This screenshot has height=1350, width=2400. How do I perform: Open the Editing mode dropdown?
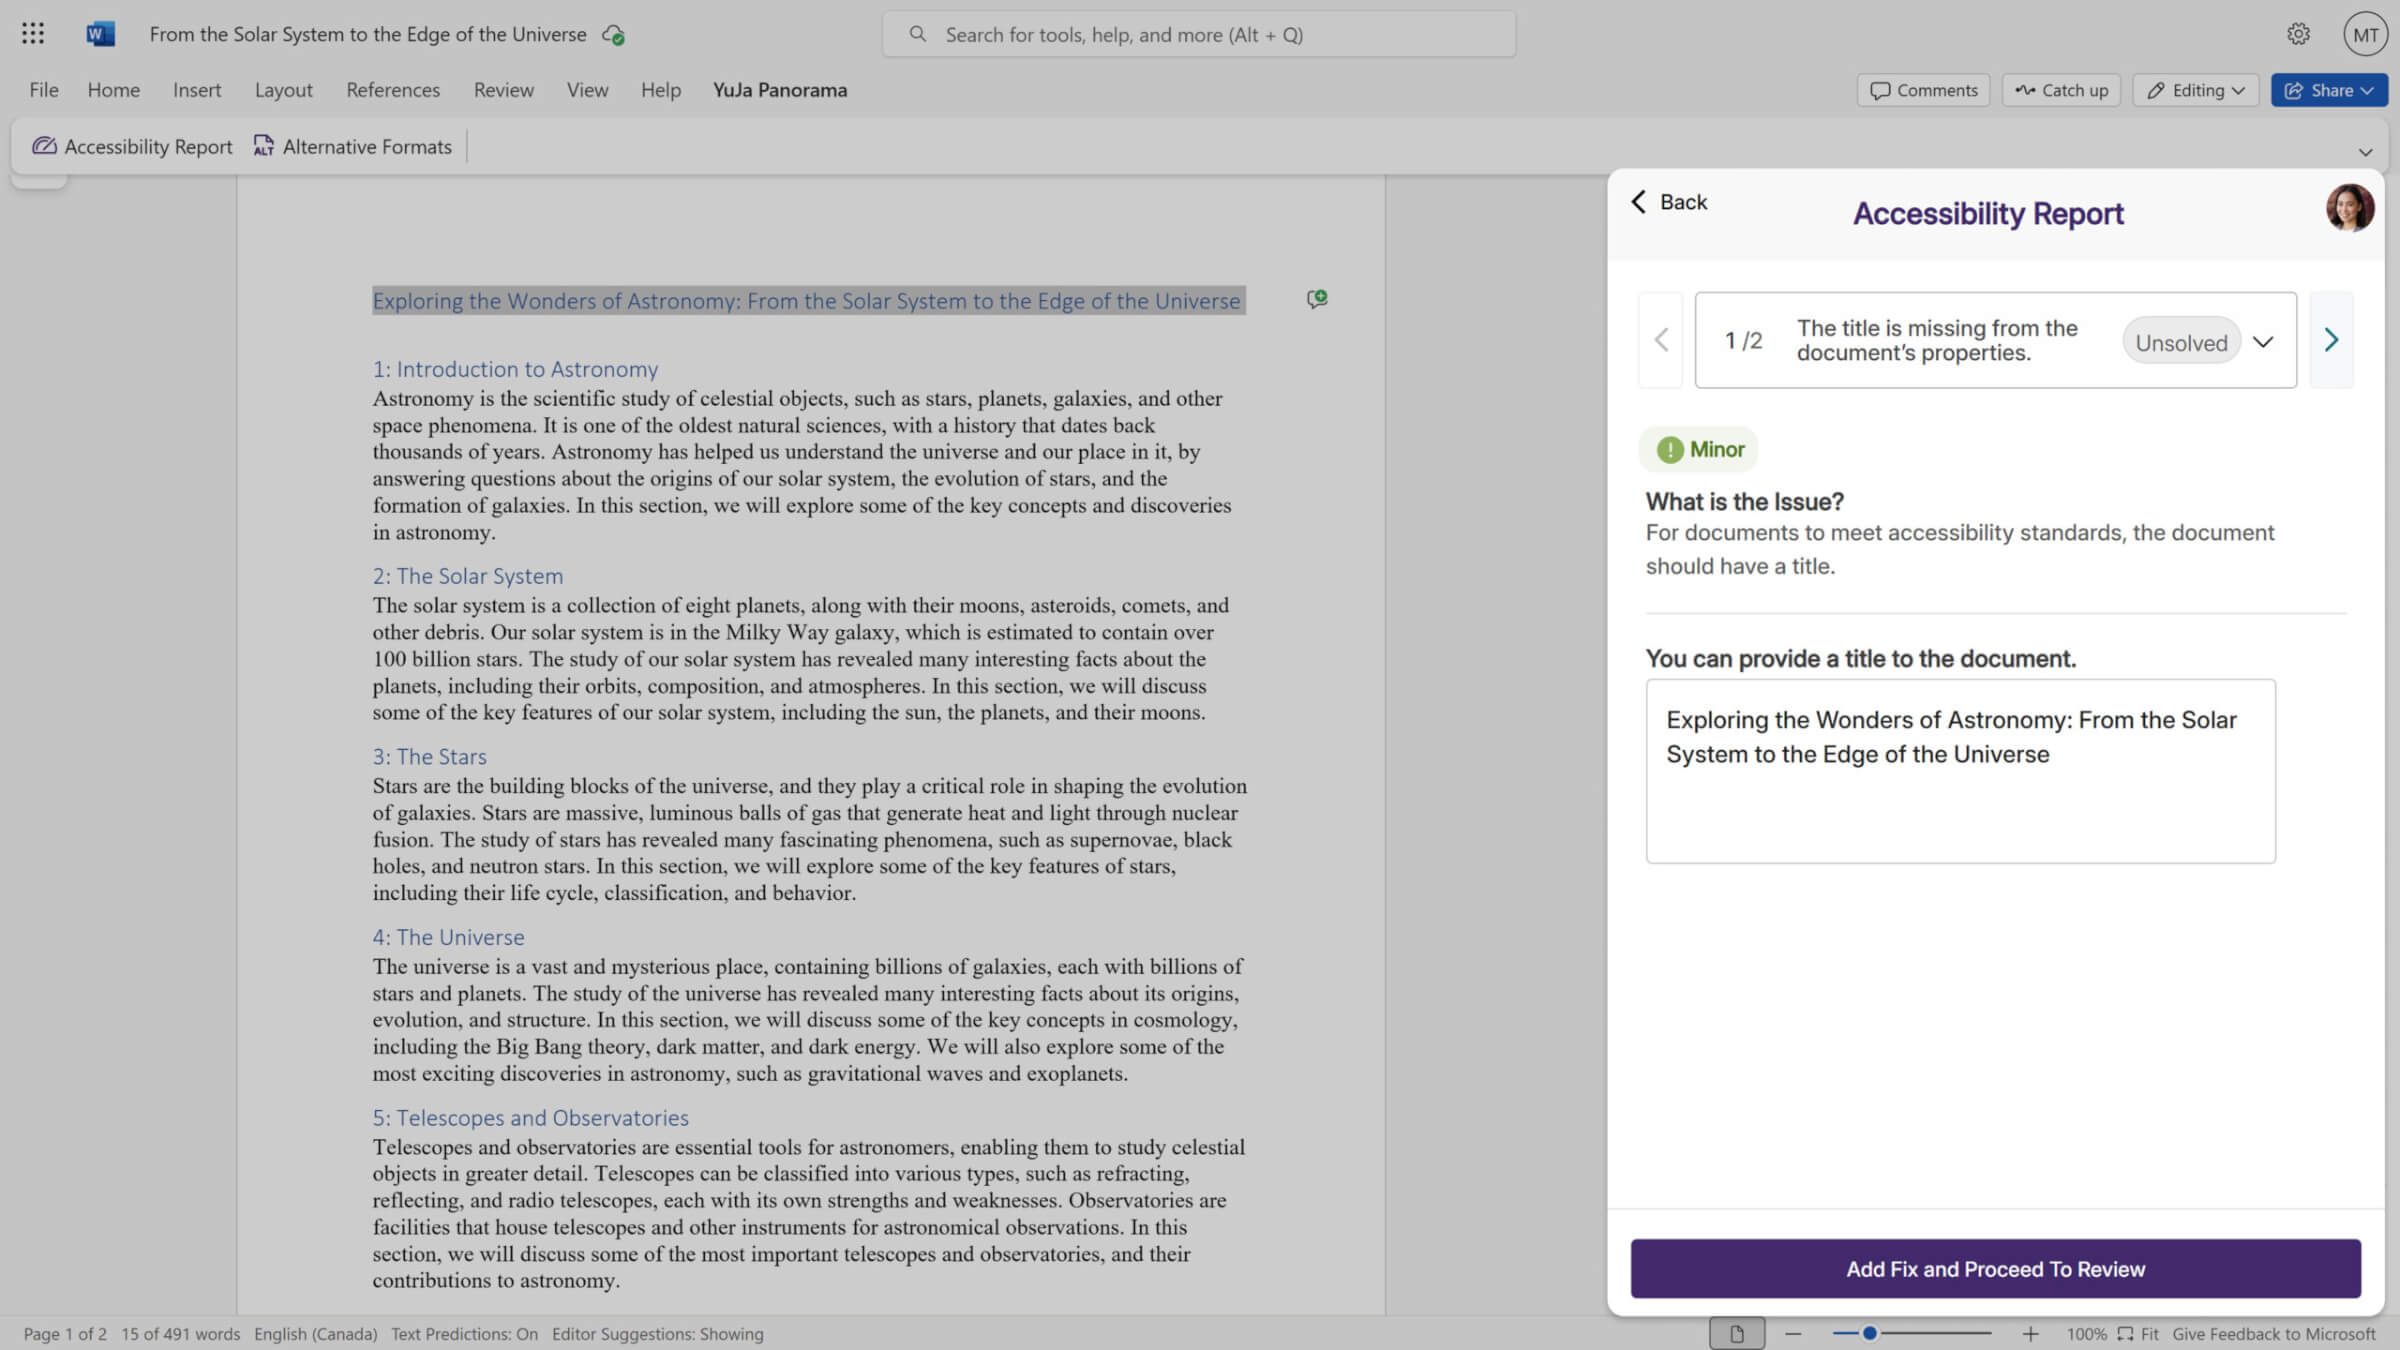(2194, 89)
